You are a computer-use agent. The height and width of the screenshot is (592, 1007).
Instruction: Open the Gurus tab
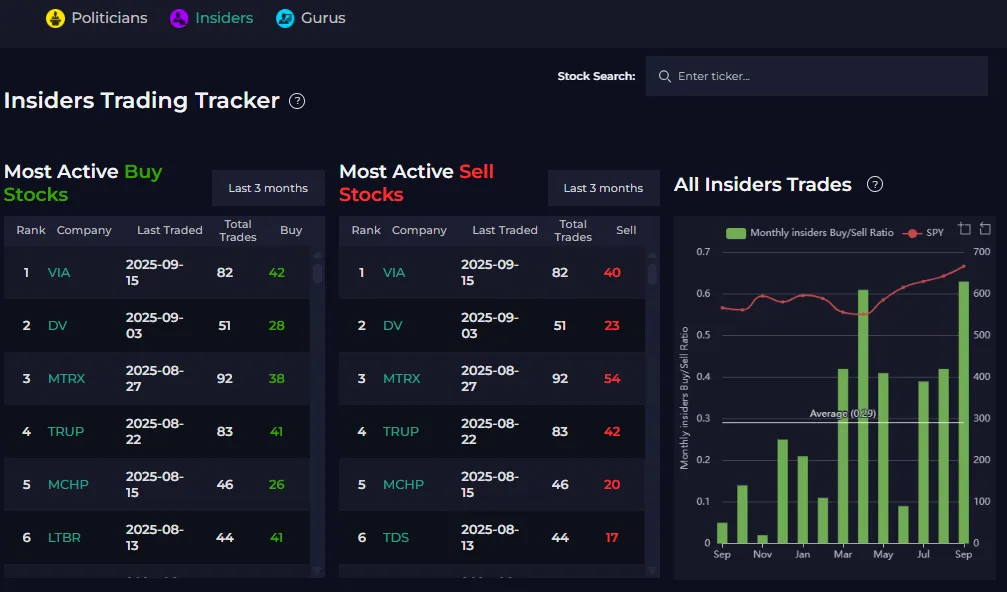point(311,18)
